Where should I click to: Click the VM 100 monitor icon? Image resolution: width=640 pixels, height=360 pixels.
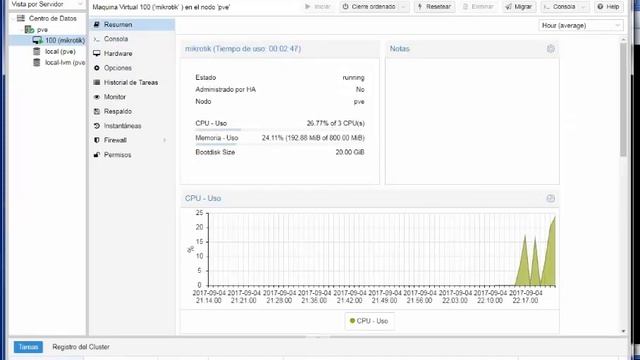tap(37, 40)
